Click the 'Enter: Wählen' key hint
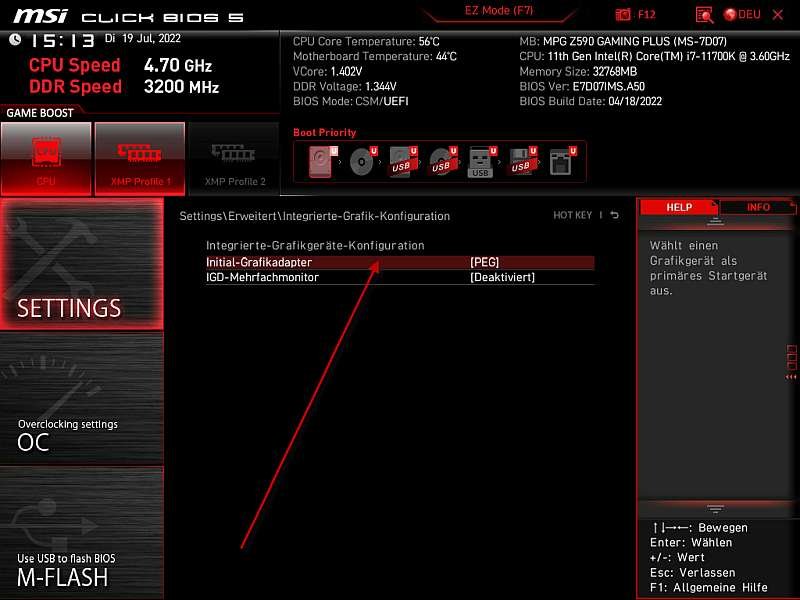The width and height of the screenshot is (800, 600). click(x=691, y=542)
